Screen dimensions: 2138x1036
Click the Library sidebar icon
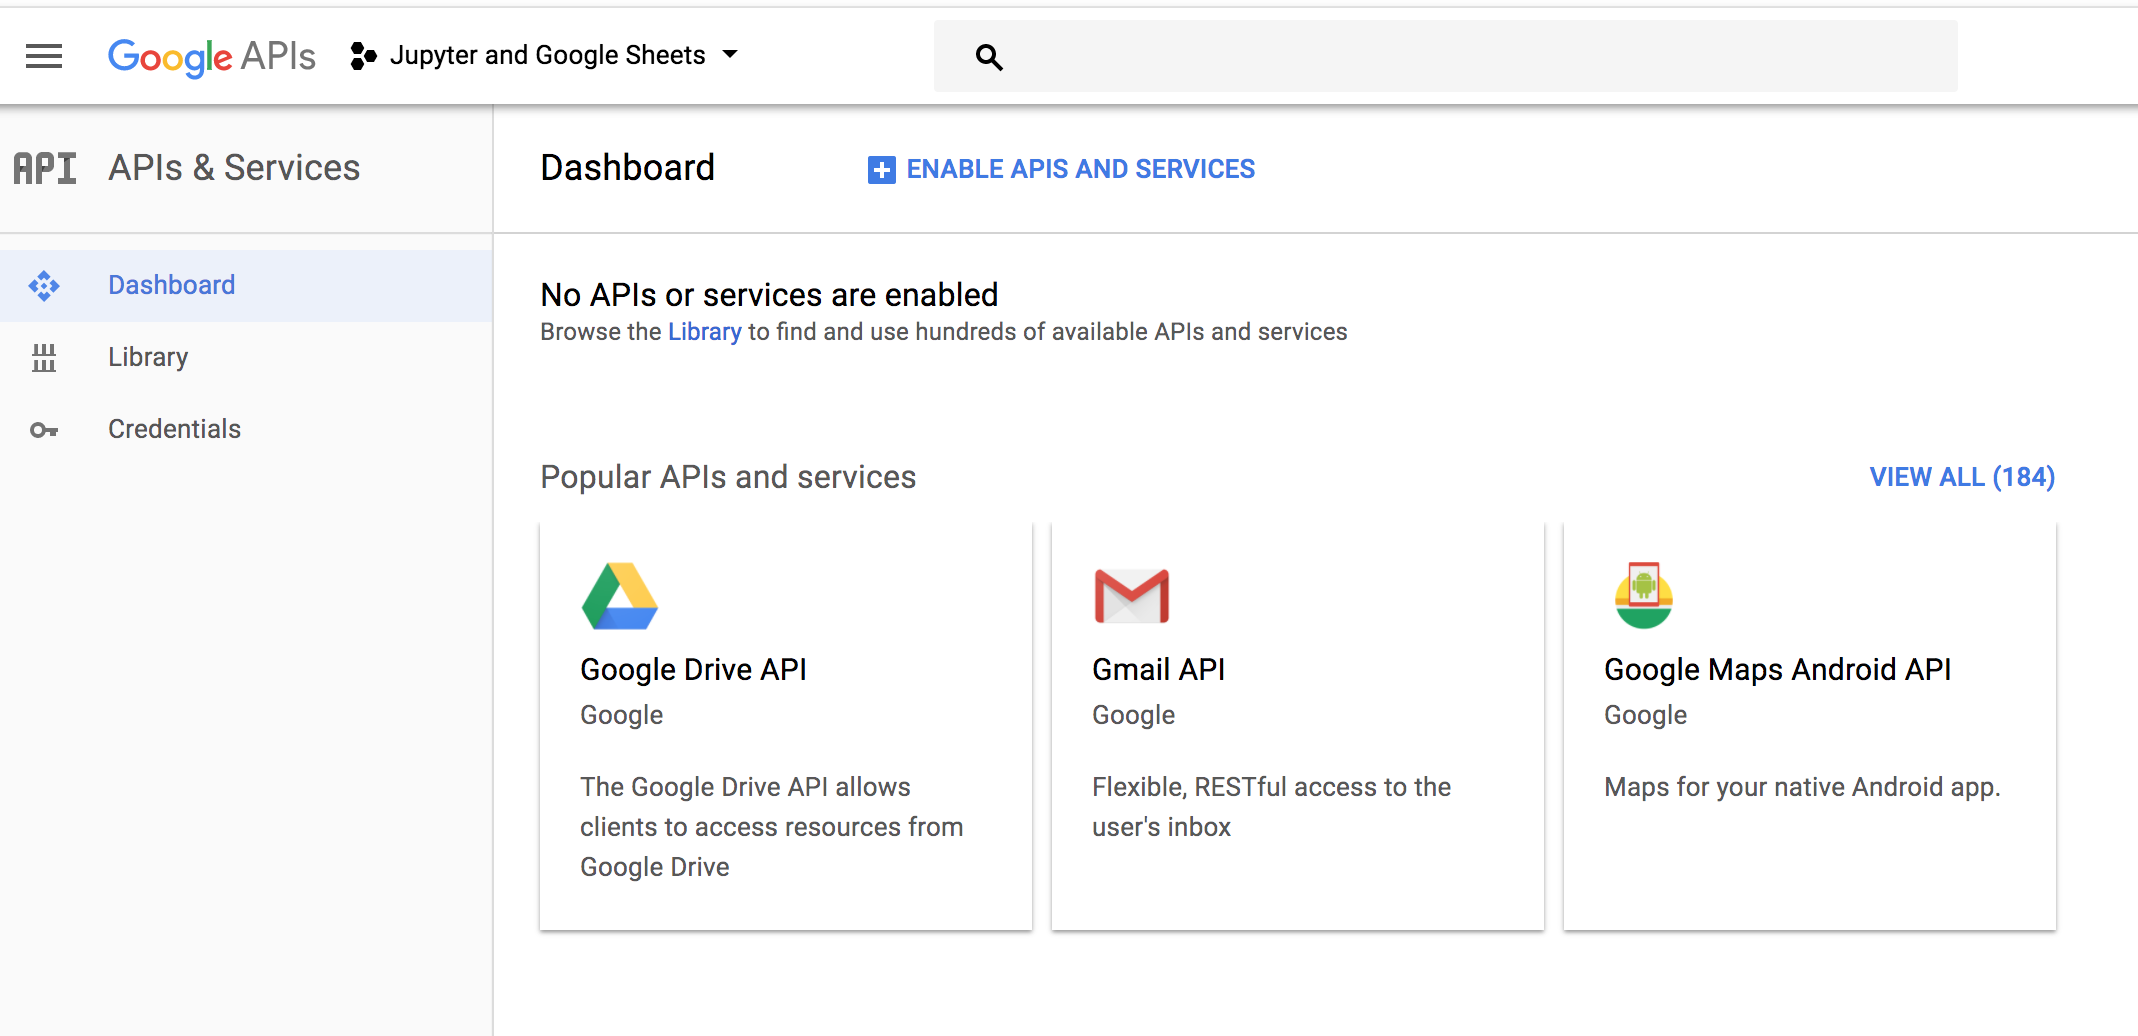coord(44,358)
